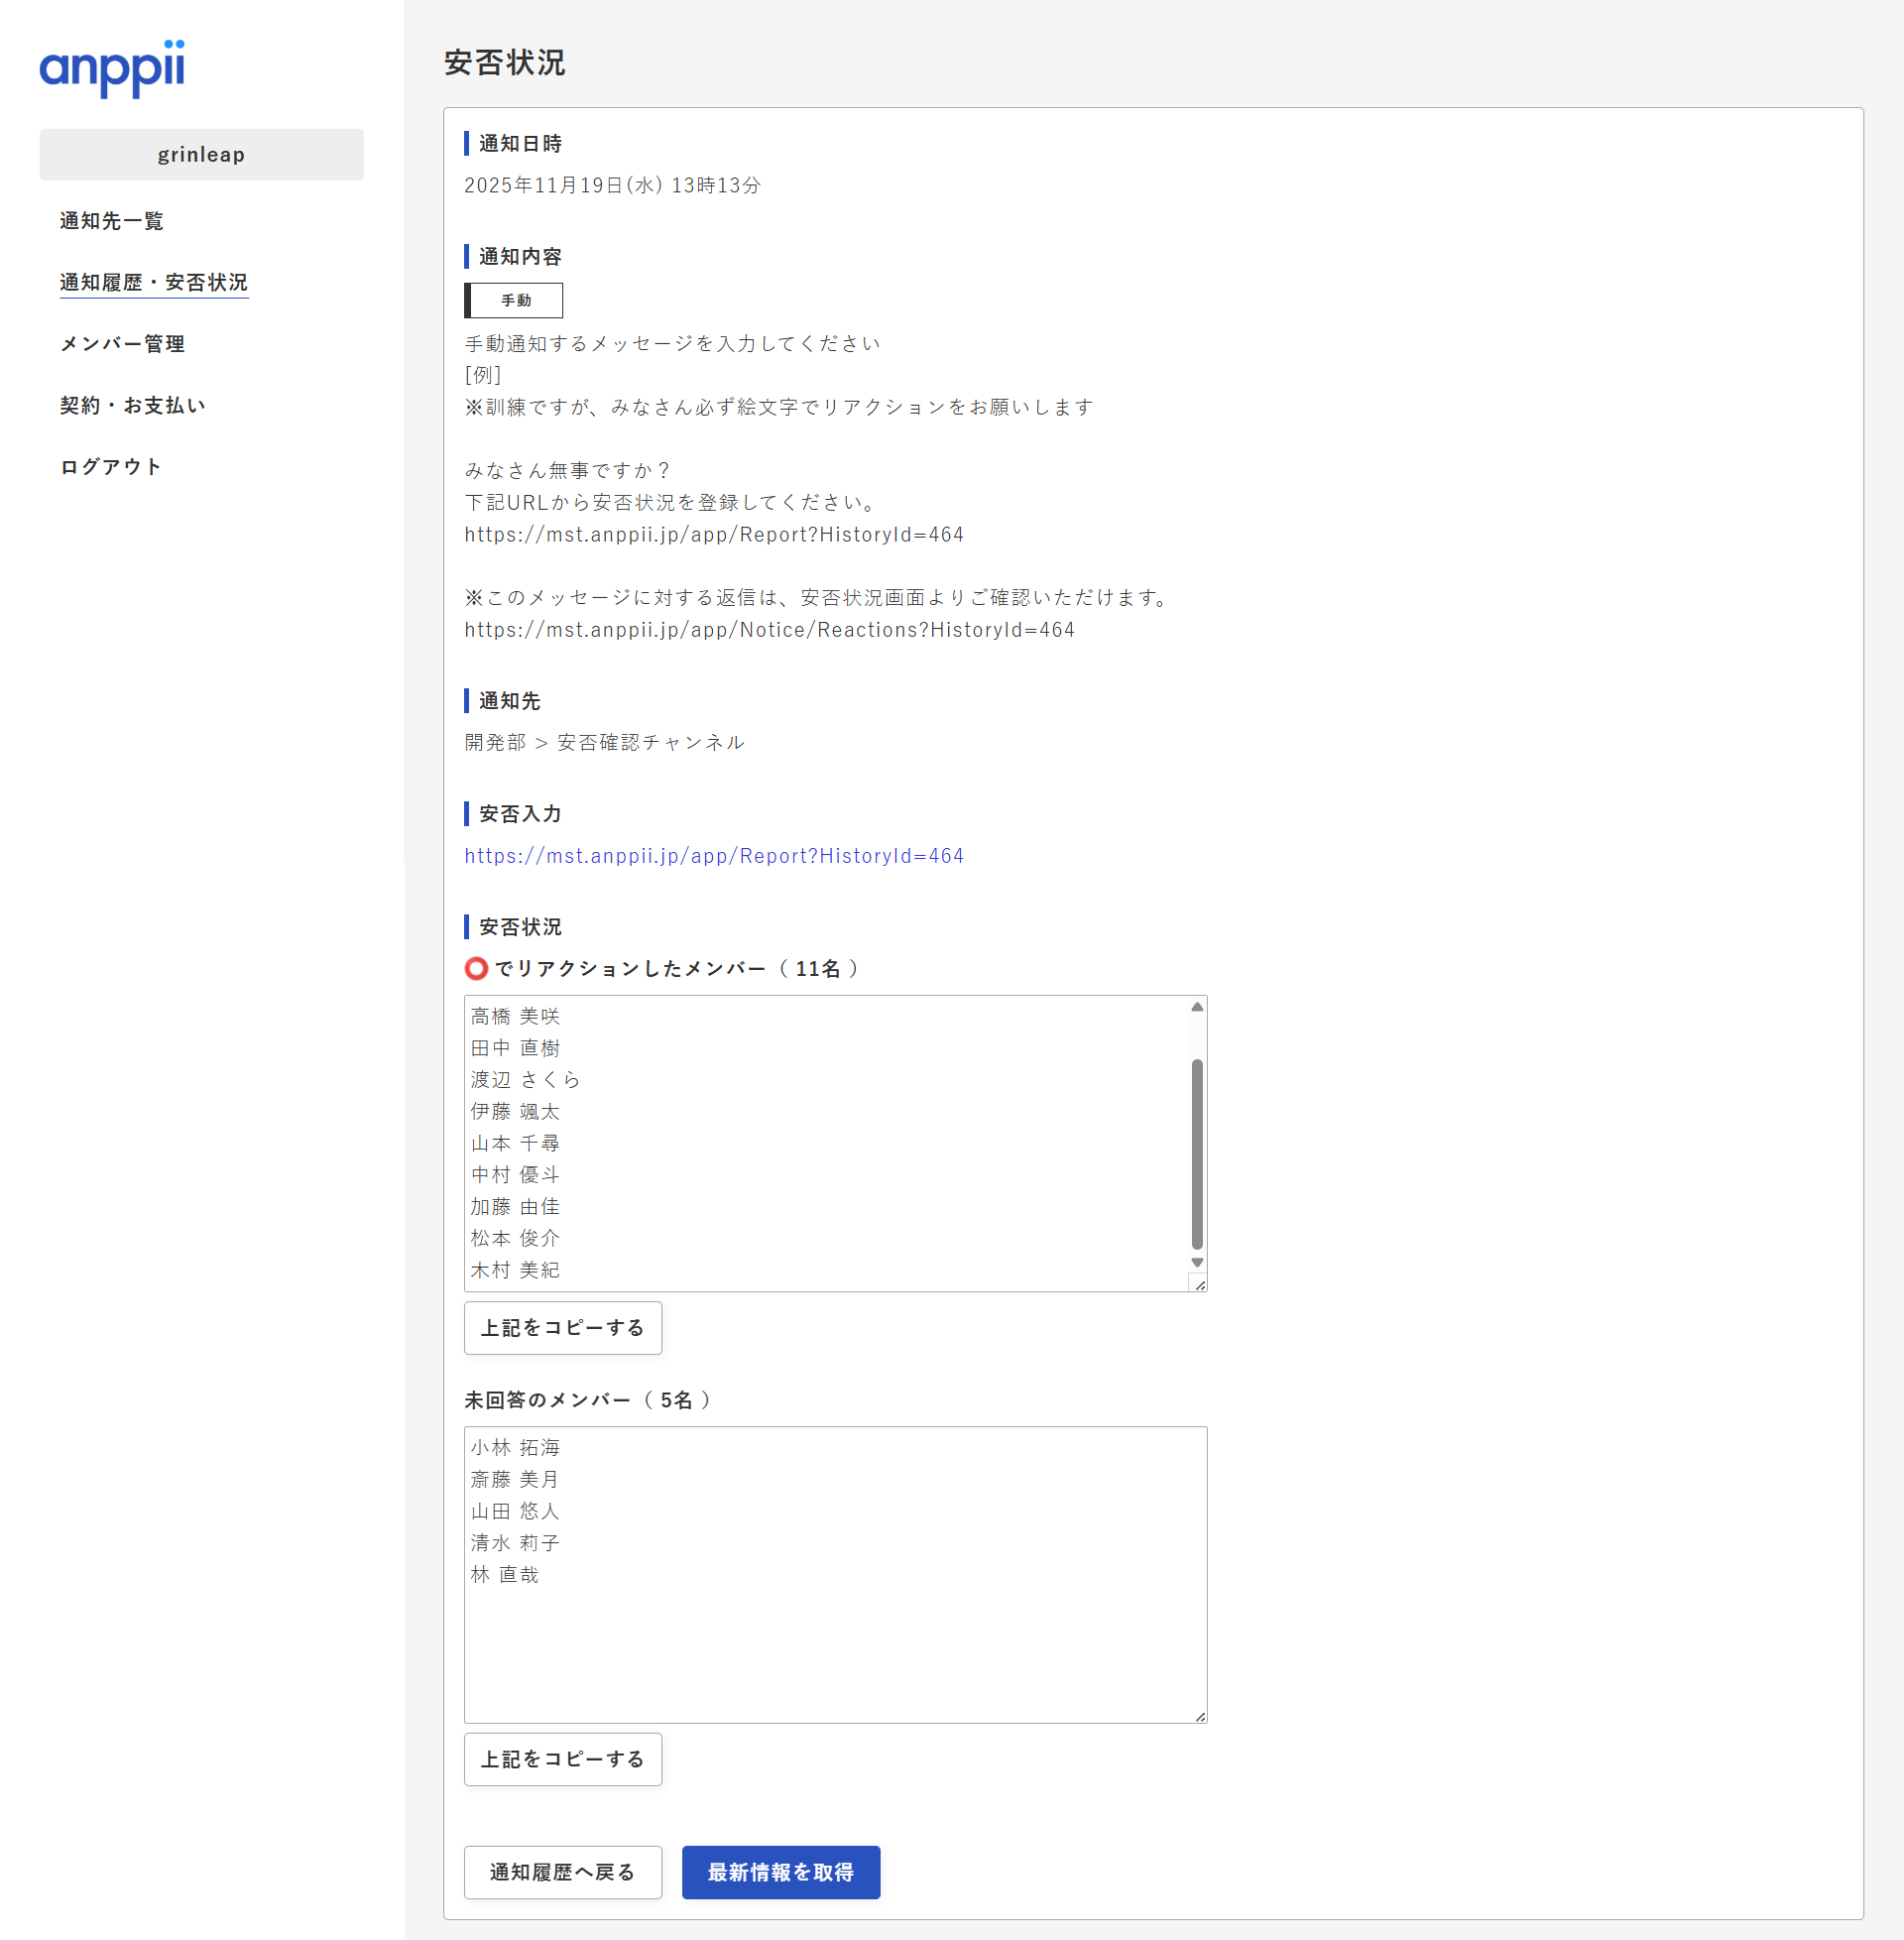1904x1940 pixels.
Task: Click the grinleap workspace button
Action: coord(201,155)
